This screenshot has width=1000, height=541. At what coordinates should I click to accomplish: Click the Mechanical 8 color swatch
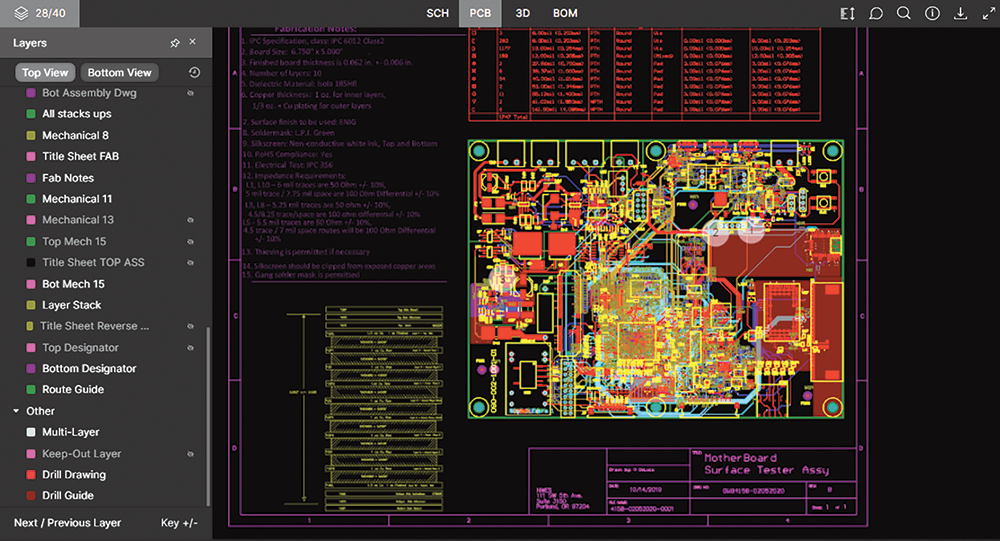click(x=31, y=135)
